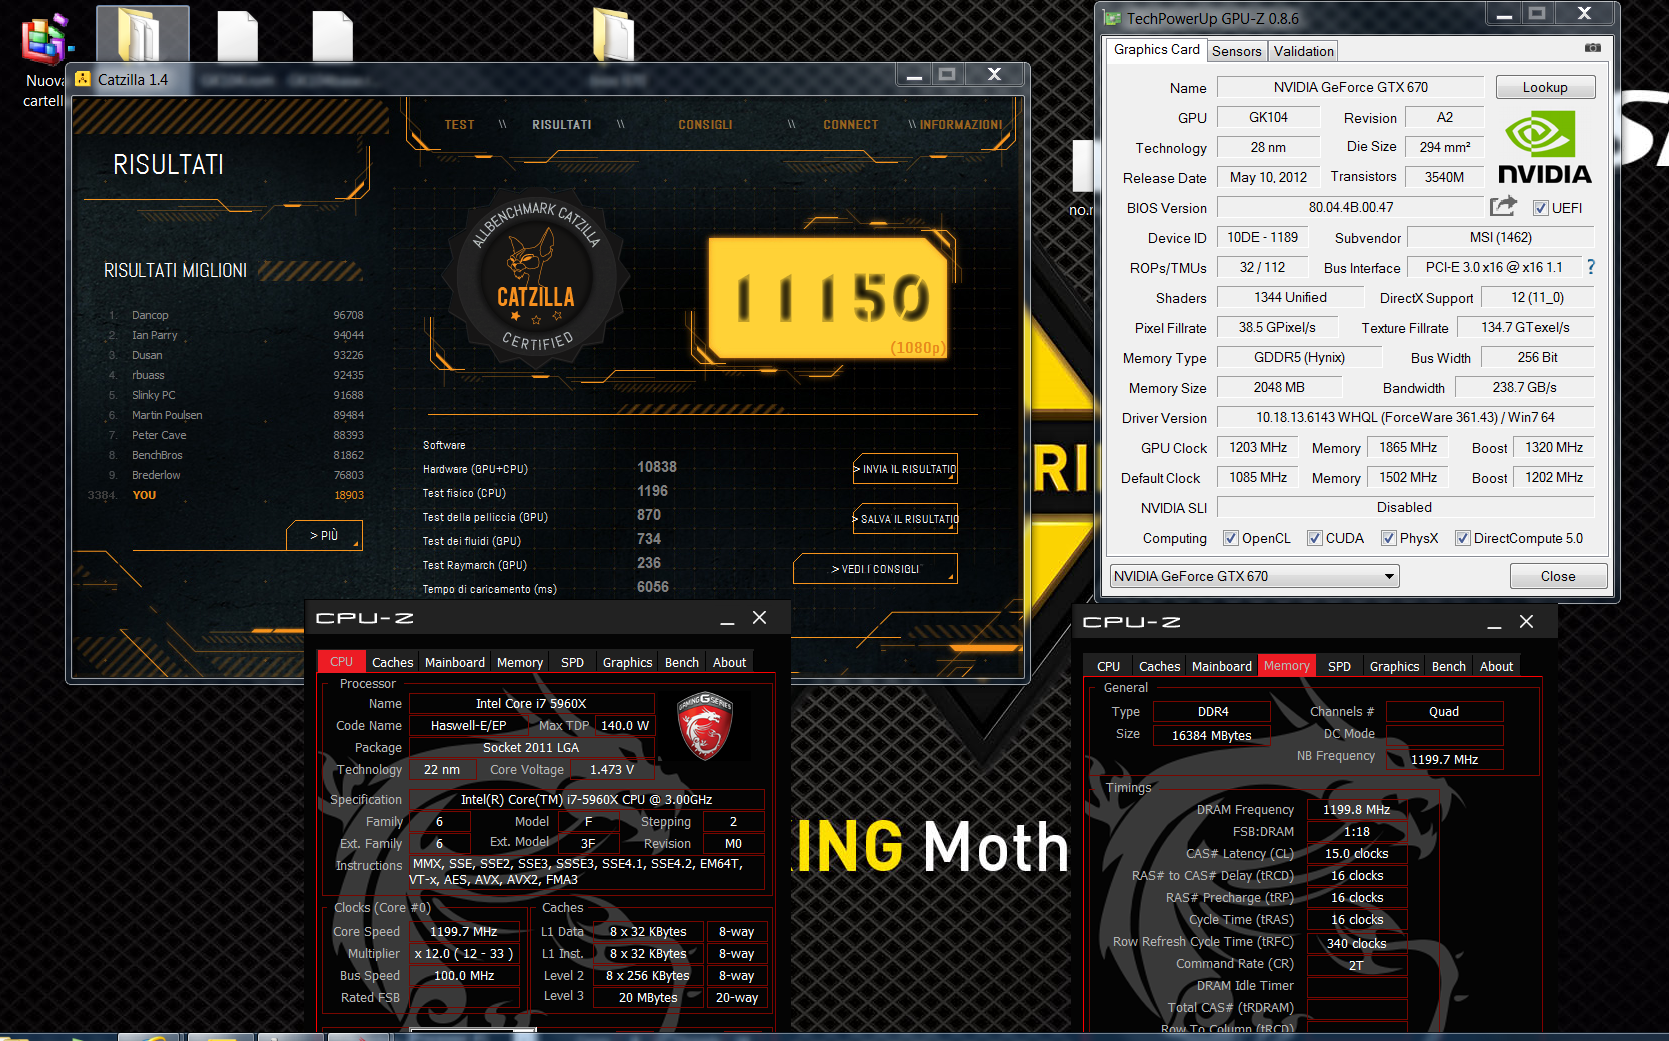Click the BIOS share/export icon in GPU-Z

[1503, 206]
